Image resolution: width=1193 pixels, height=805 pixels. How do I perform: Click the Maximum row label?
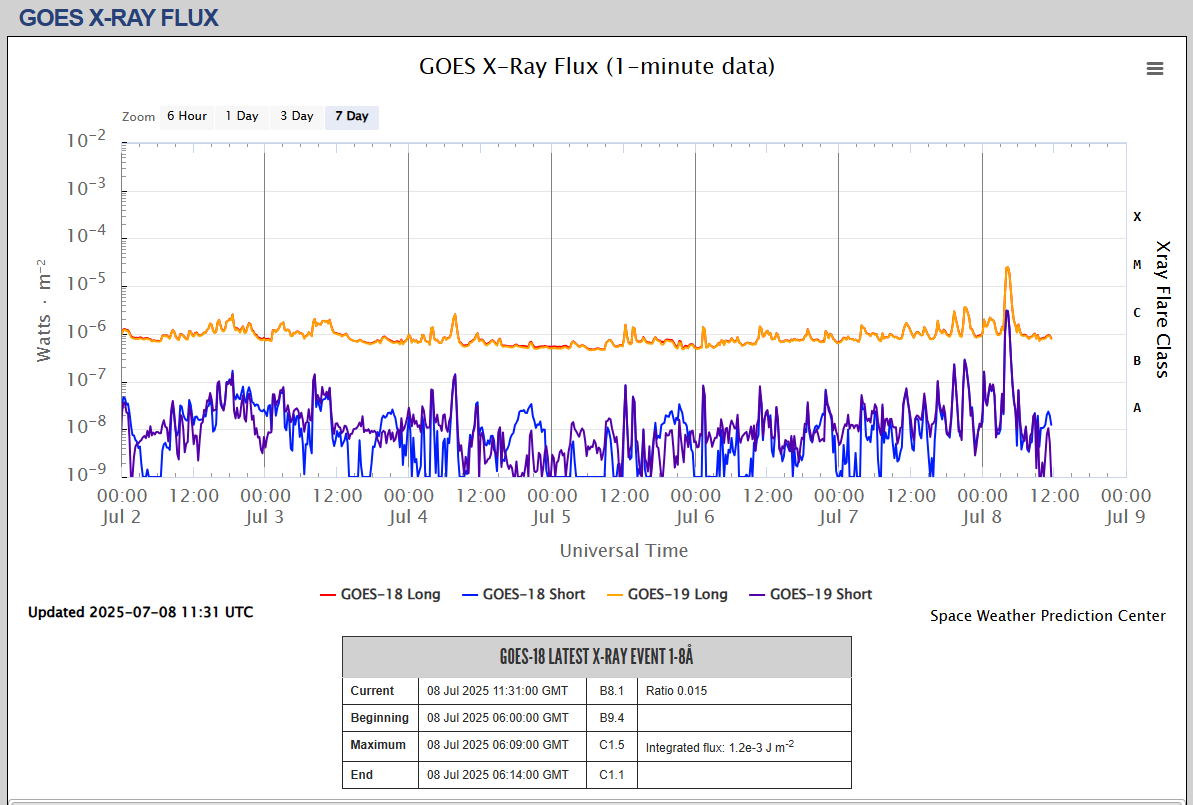coord(380,746)
